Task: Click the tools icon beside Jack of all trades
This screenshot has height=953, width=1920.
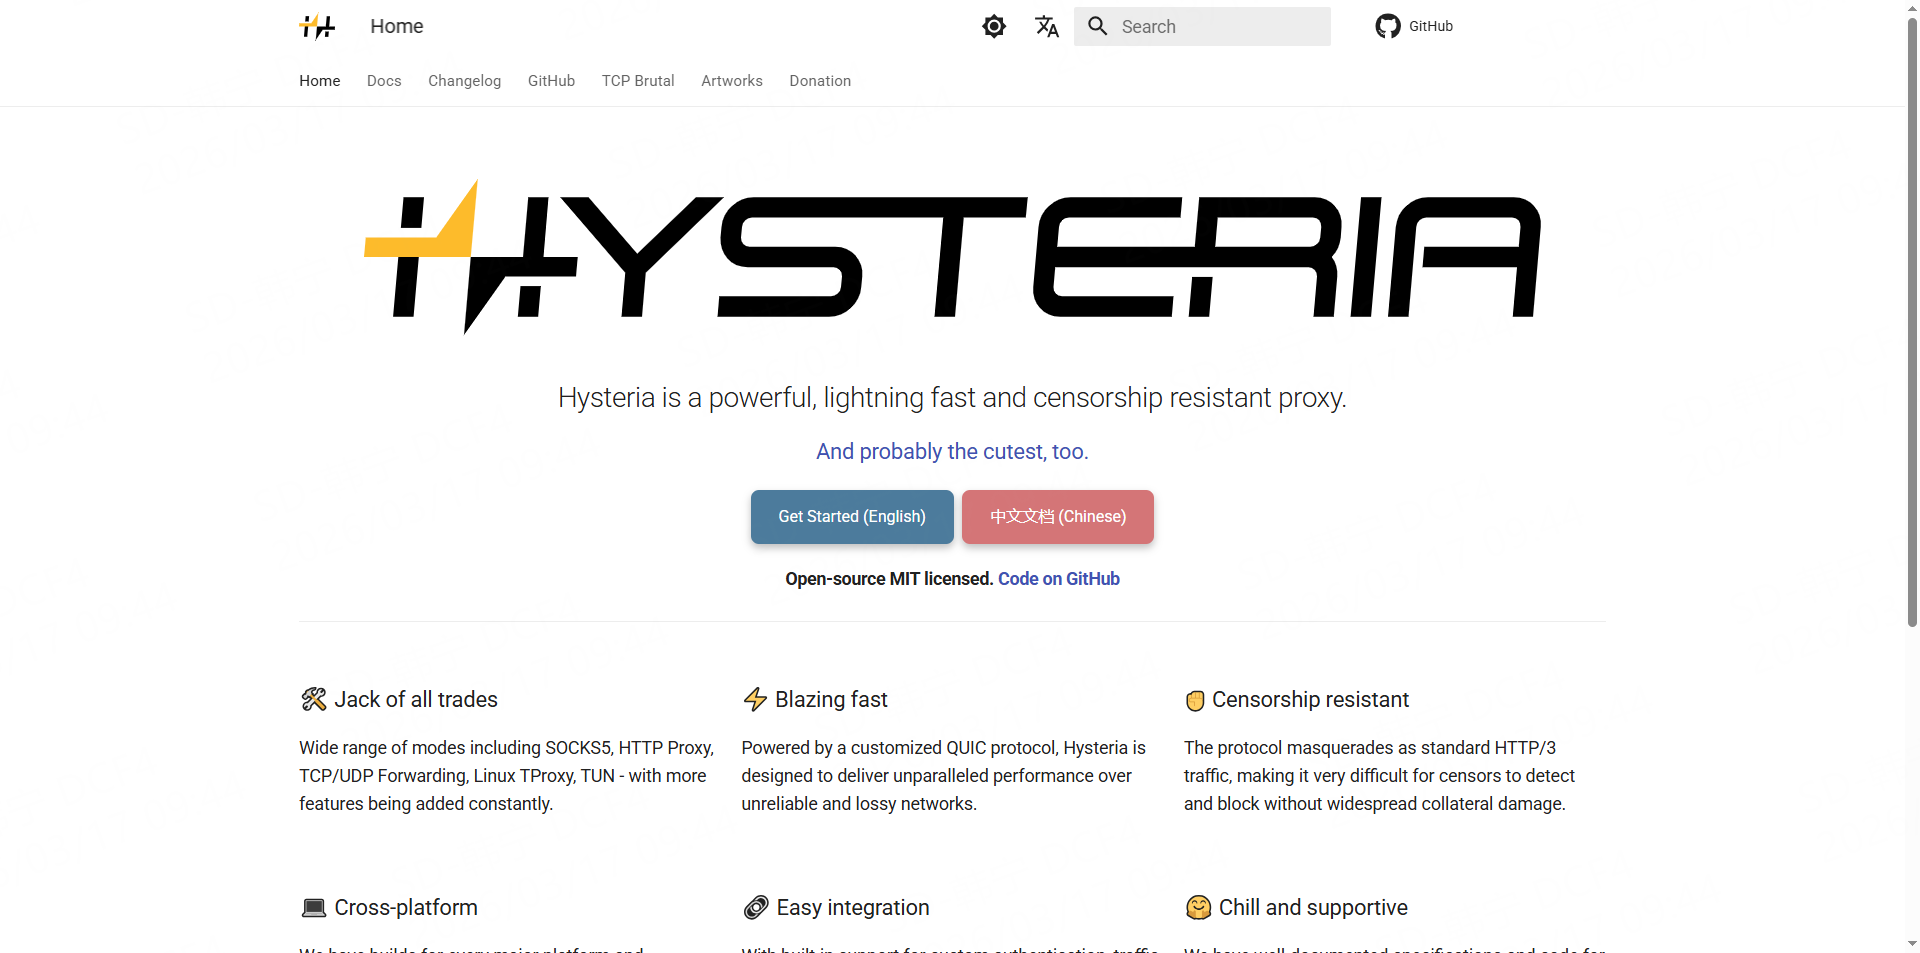Action: [x=314, y=699]
